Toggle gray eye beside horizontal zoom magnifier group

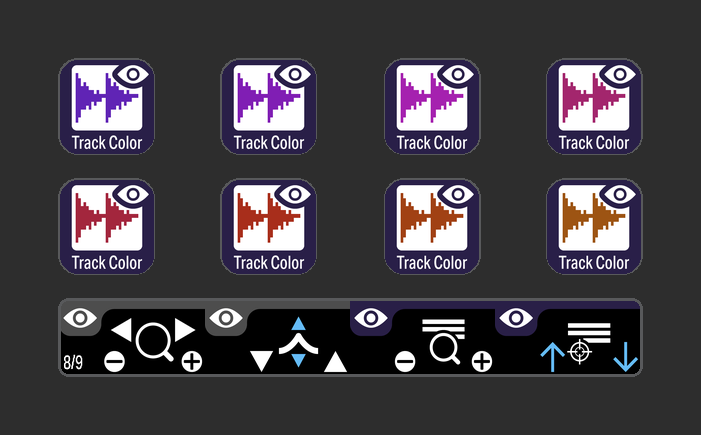click(80, 318)
